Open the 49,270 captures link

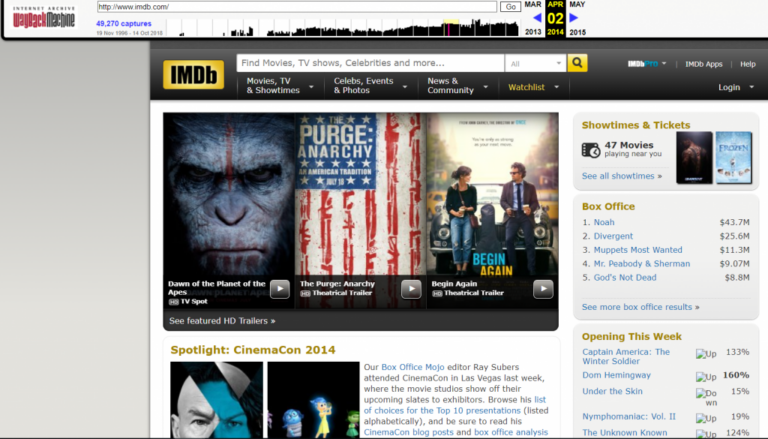(x=123, y=24)
